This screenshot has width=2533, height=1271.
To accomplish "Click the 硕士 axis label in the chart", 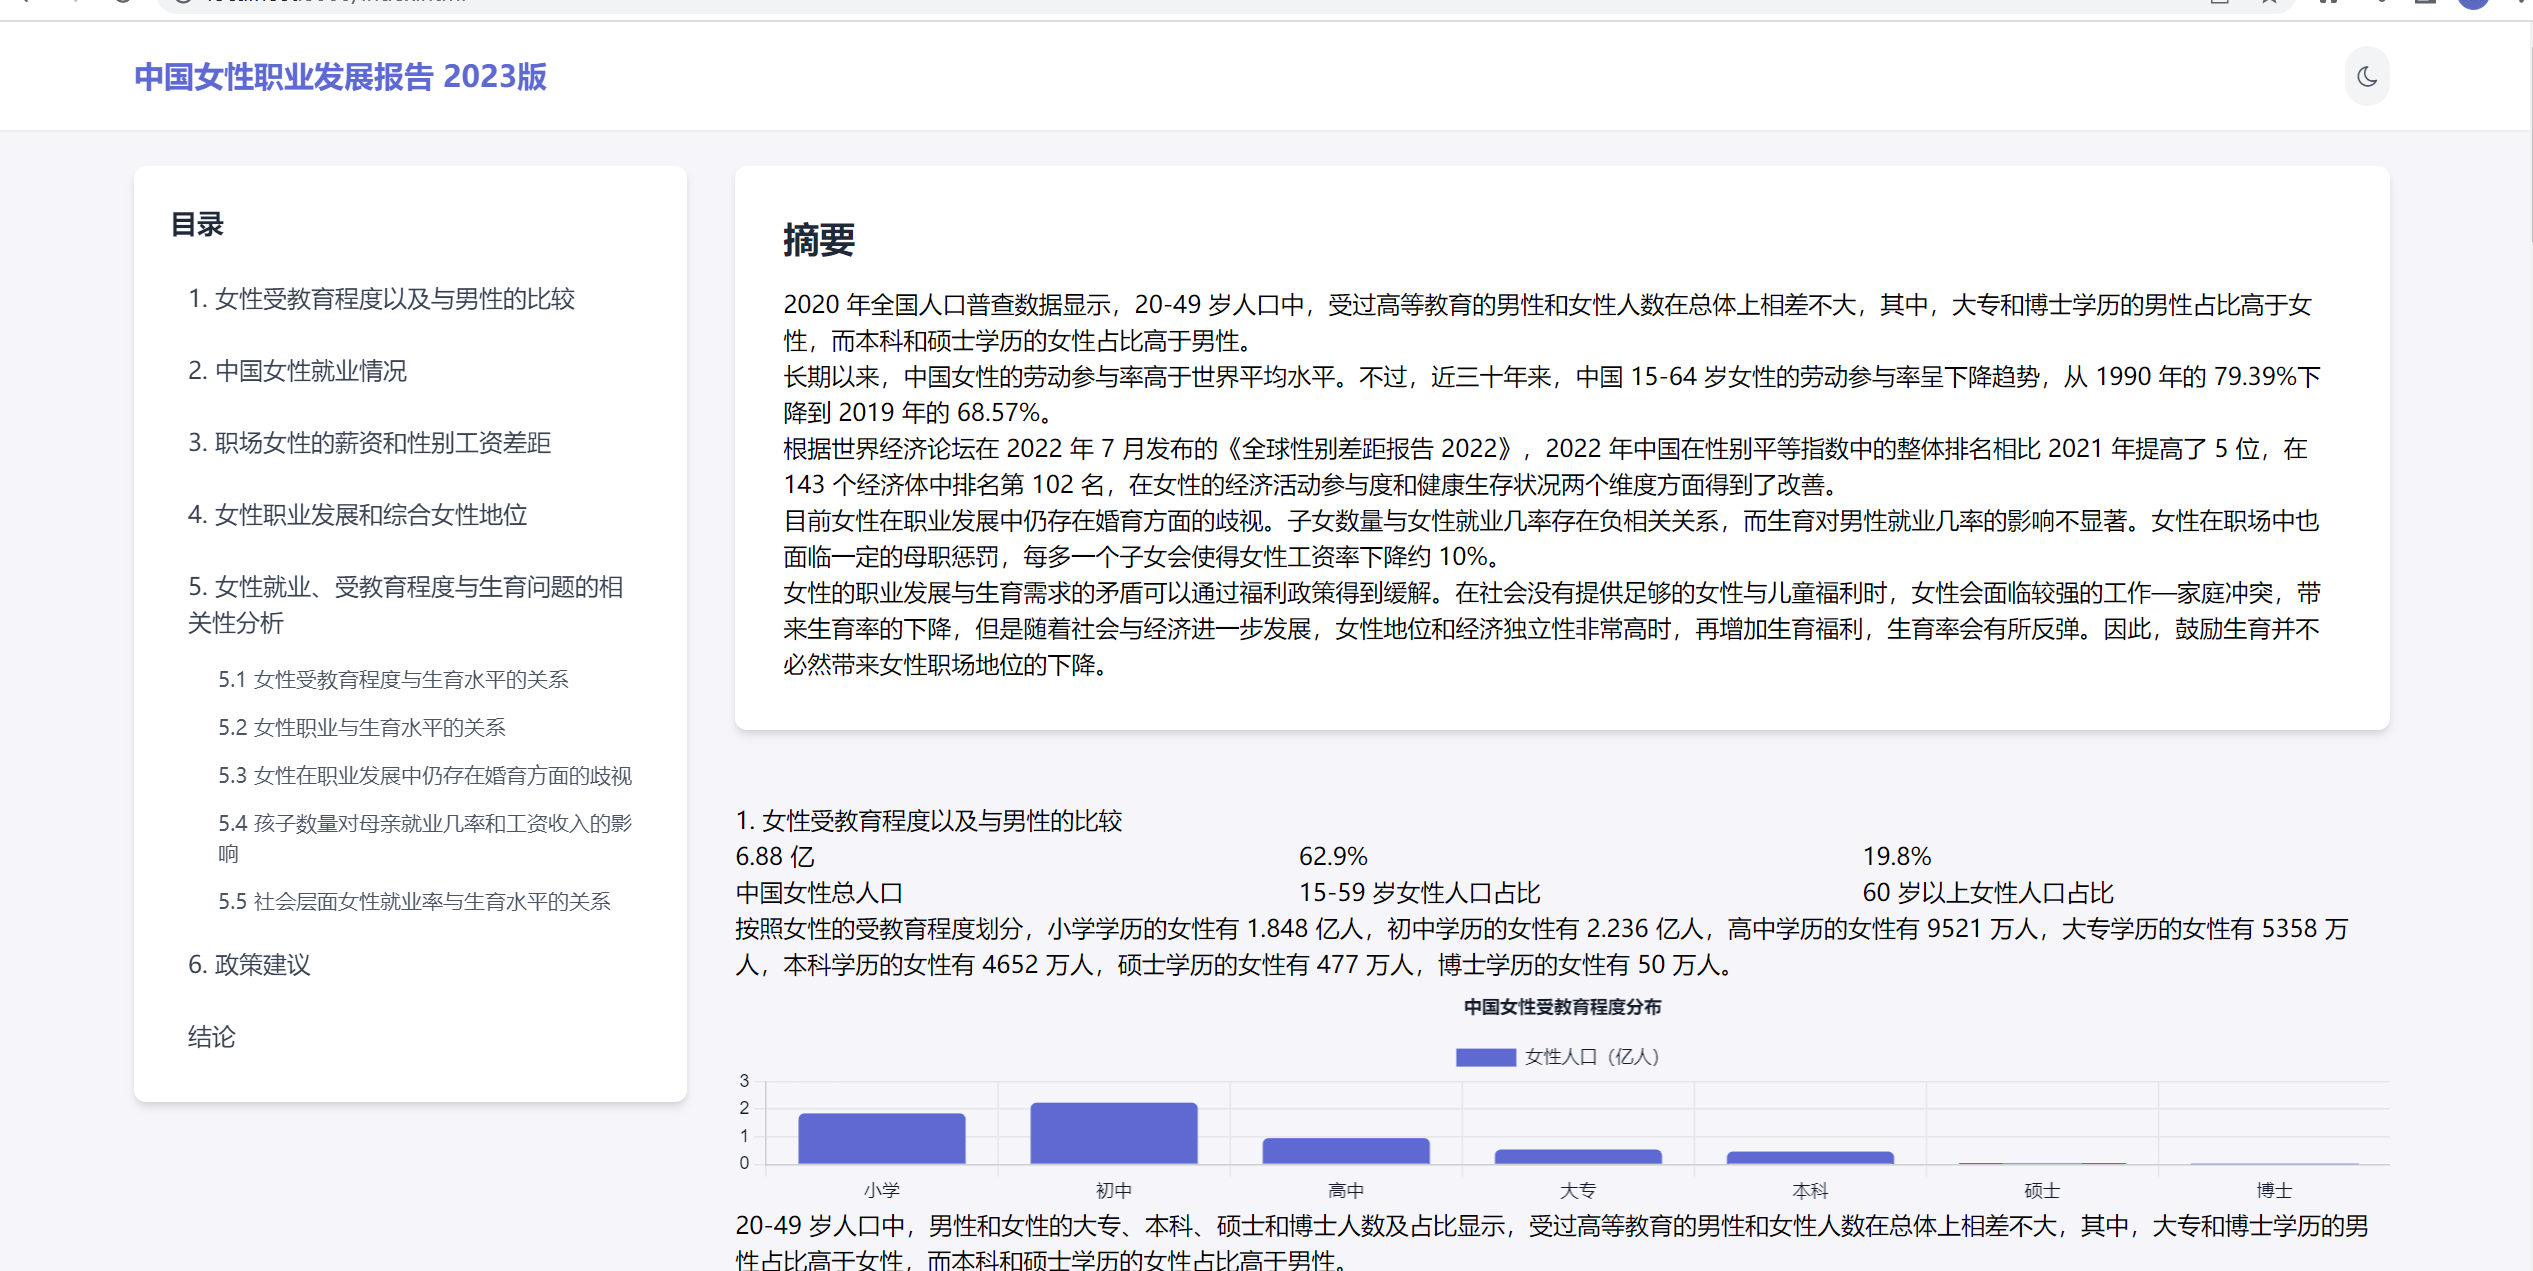I will [x=2041, y=1190].
